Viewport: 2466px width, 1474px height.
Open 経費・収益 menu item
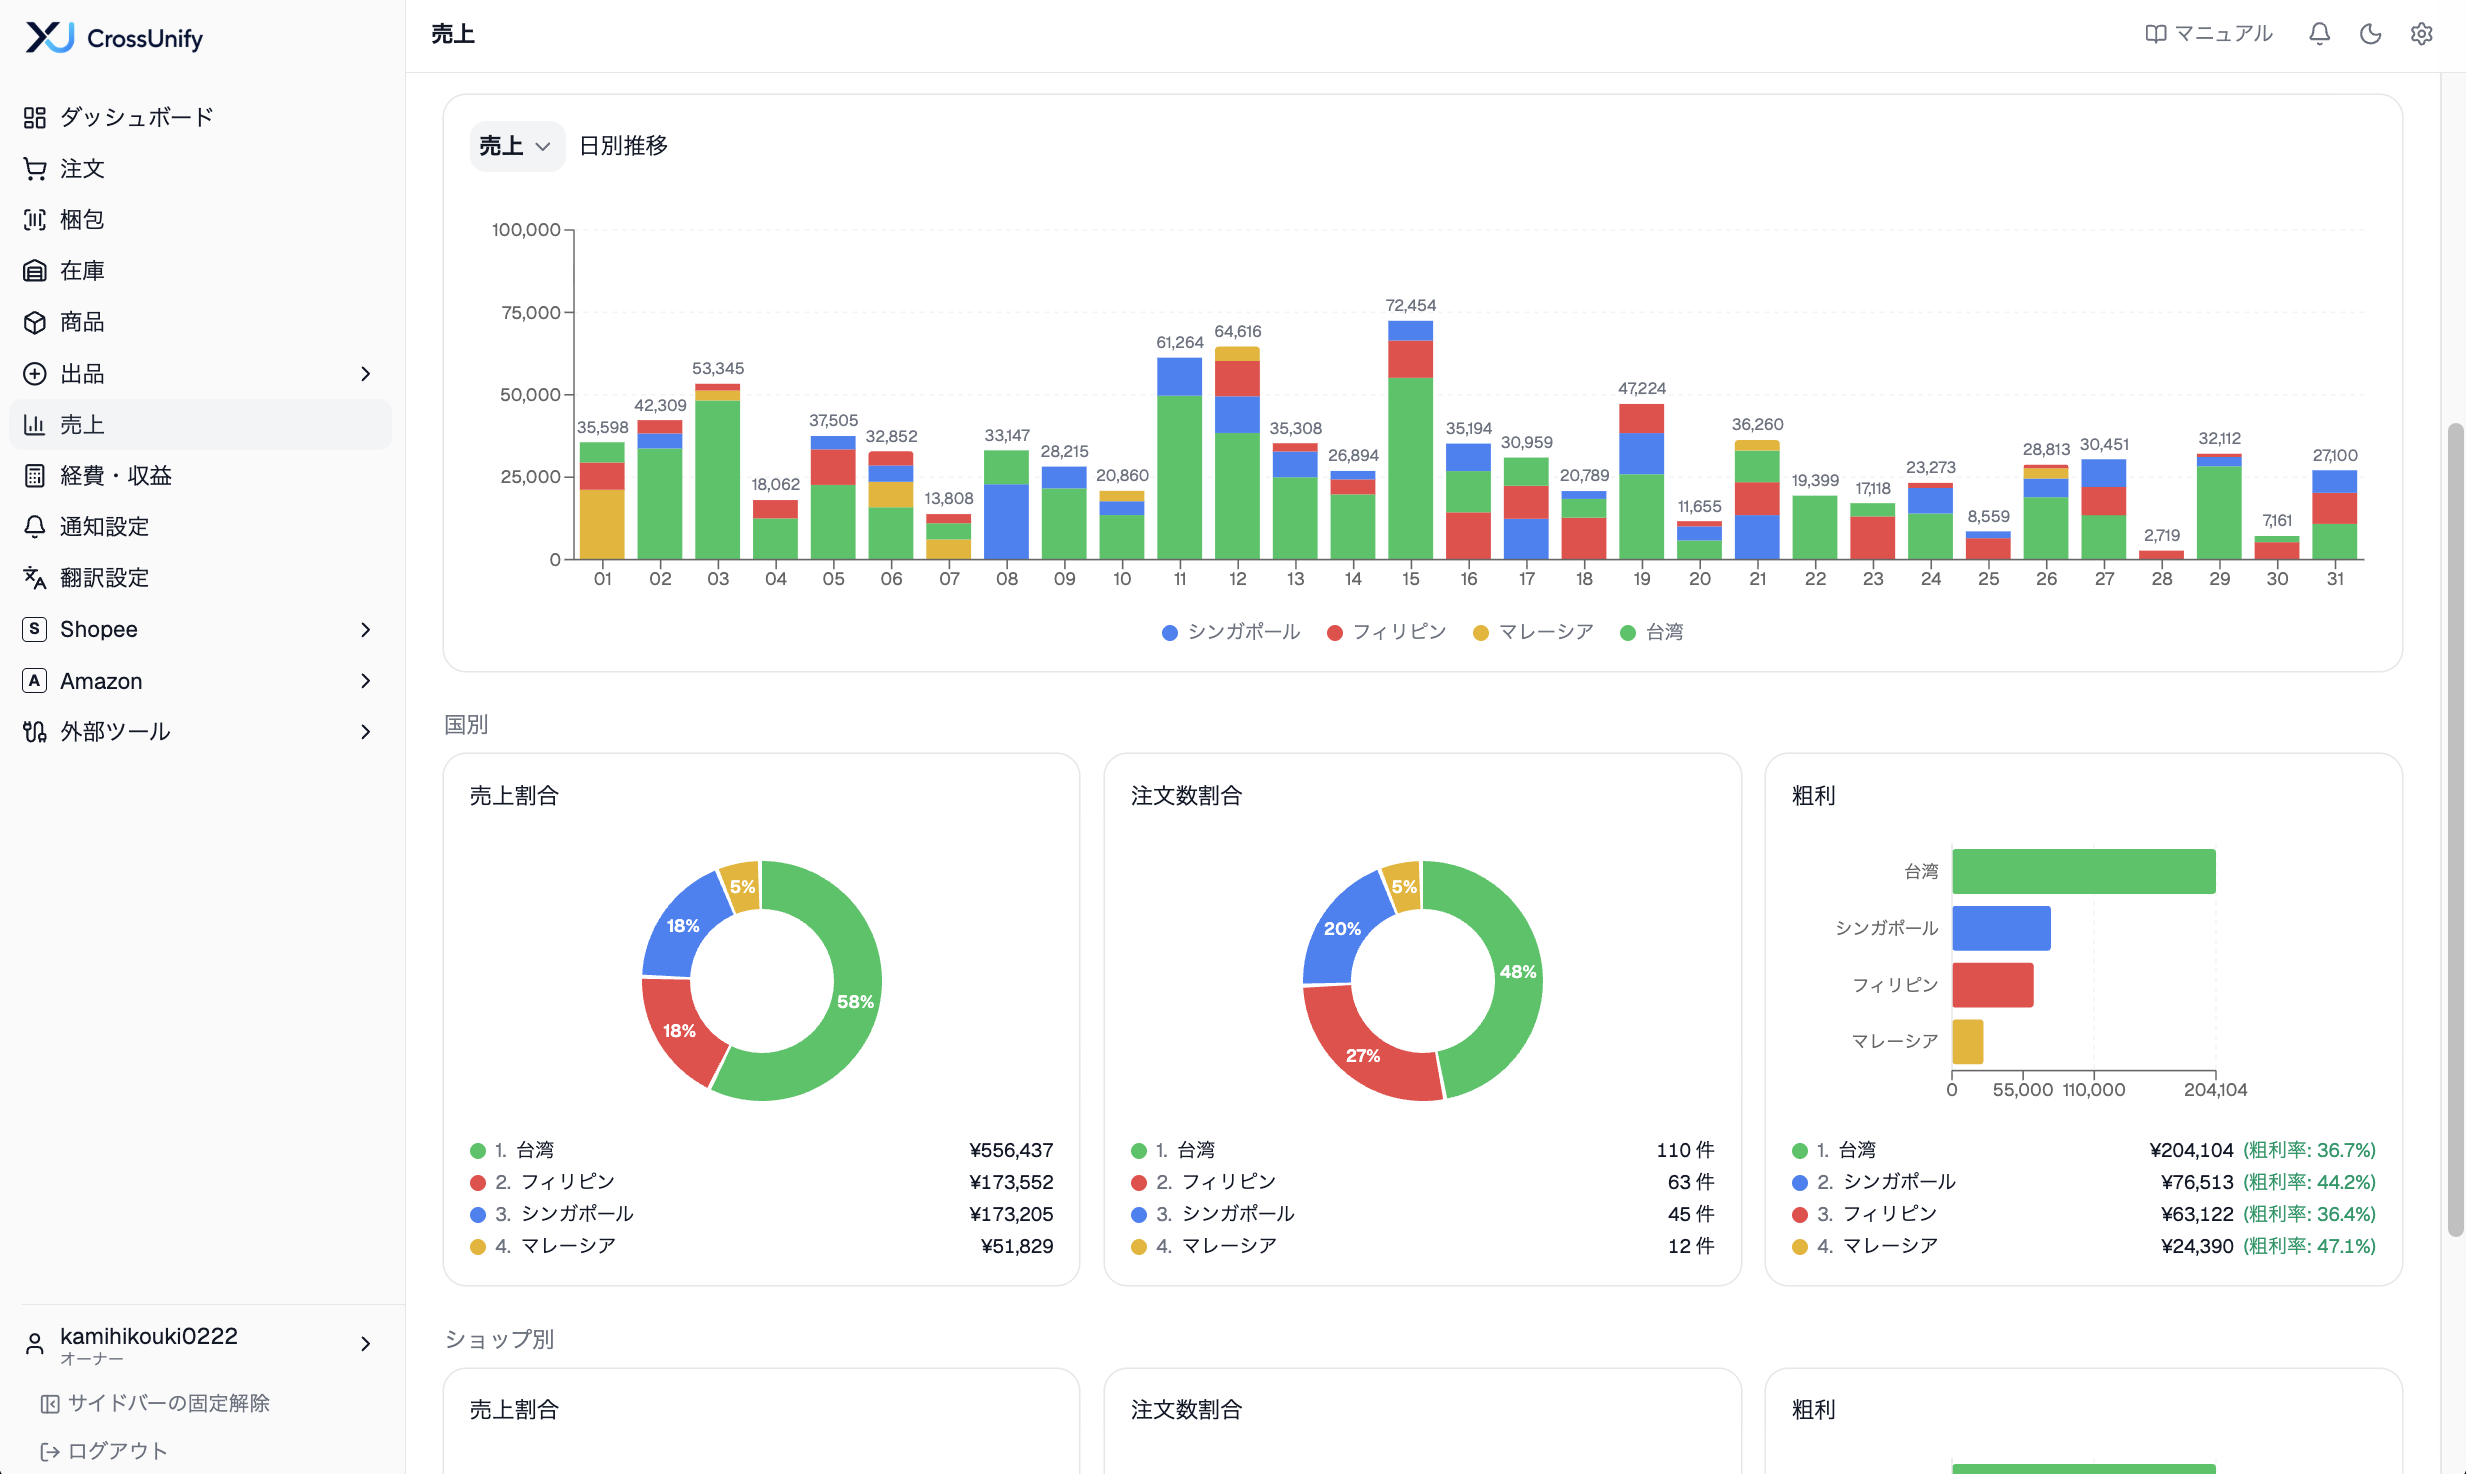coord(200,476)
